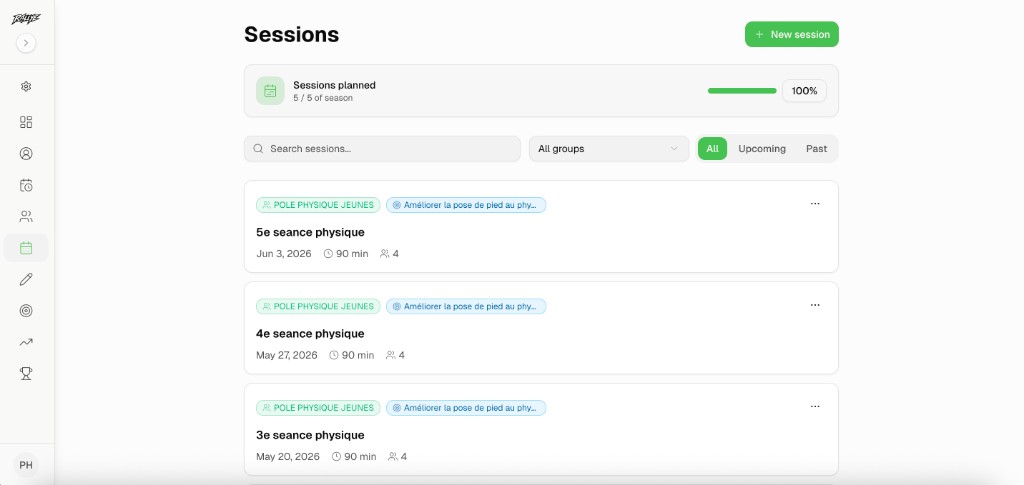
Task: Open the PH user avatar
Action: pos(26,465)
